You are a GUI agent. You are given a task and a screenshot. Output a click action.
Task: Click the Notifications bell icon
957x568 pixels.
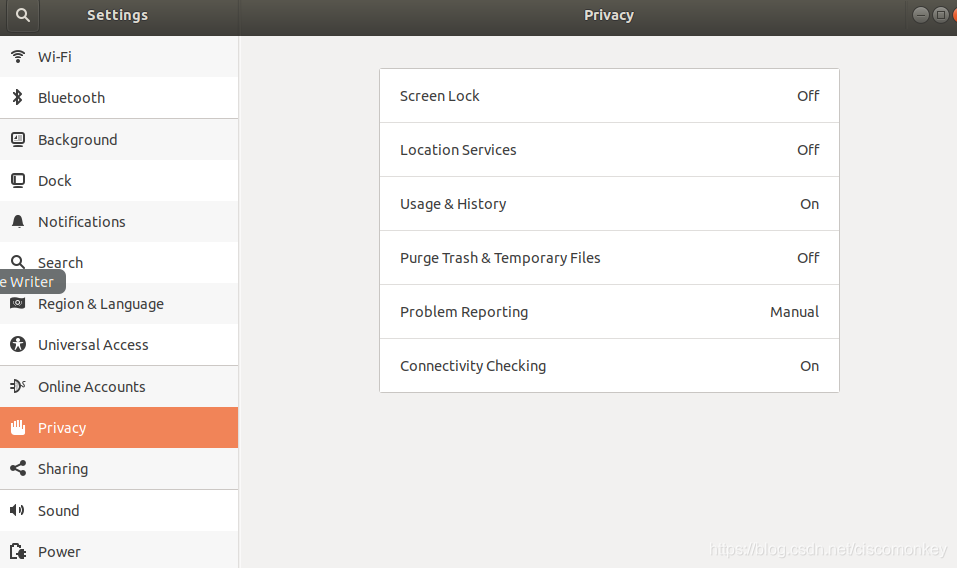coord(18,221)
